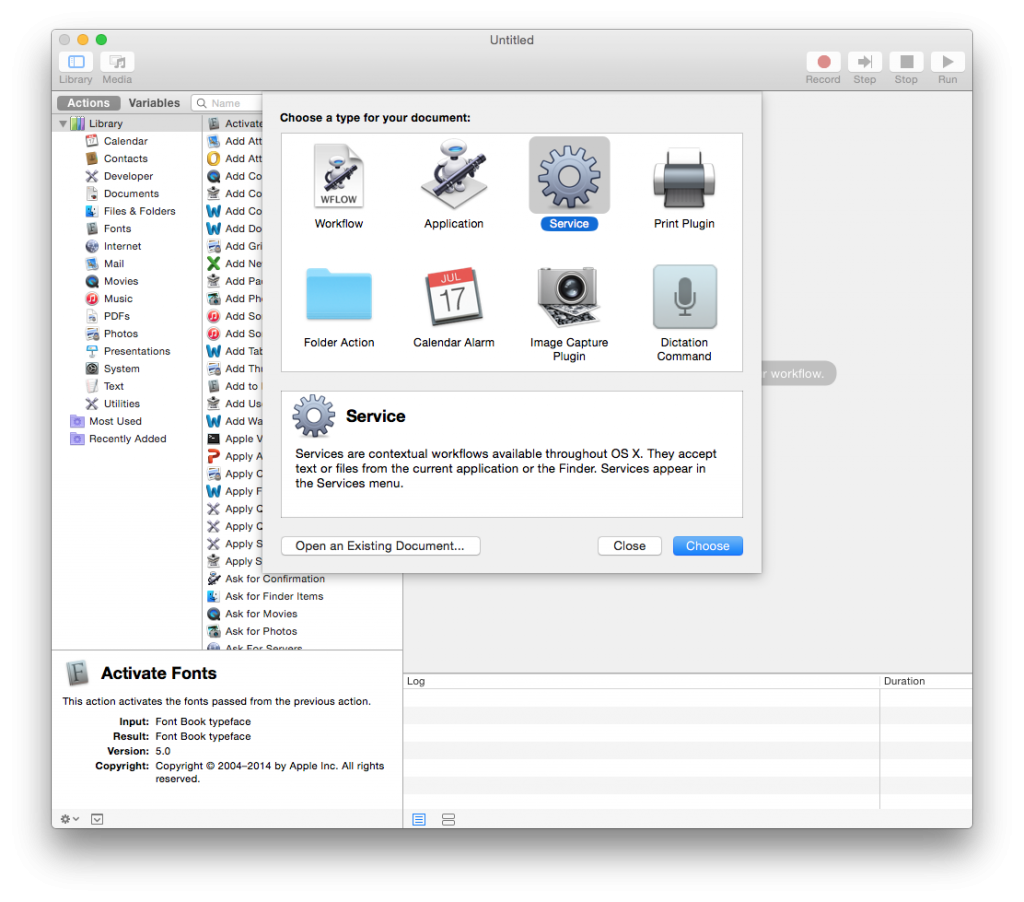Toggle the Library panel toolbar button
This screenshot has width=1024, height=902.
click(76, 62)
